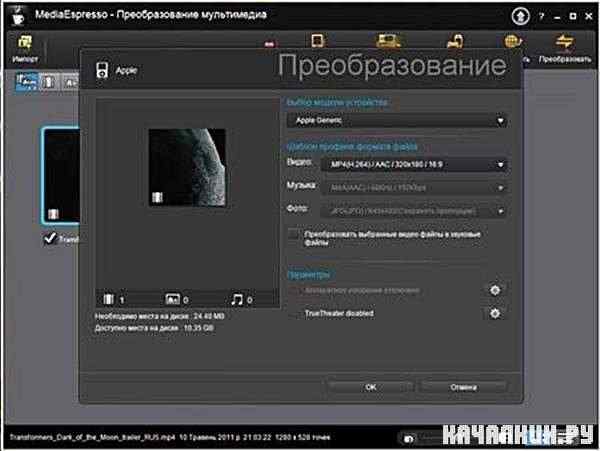Open the Музыка format dropdown
The width and height of the screenshot is (600, 451).
point(414,188)
